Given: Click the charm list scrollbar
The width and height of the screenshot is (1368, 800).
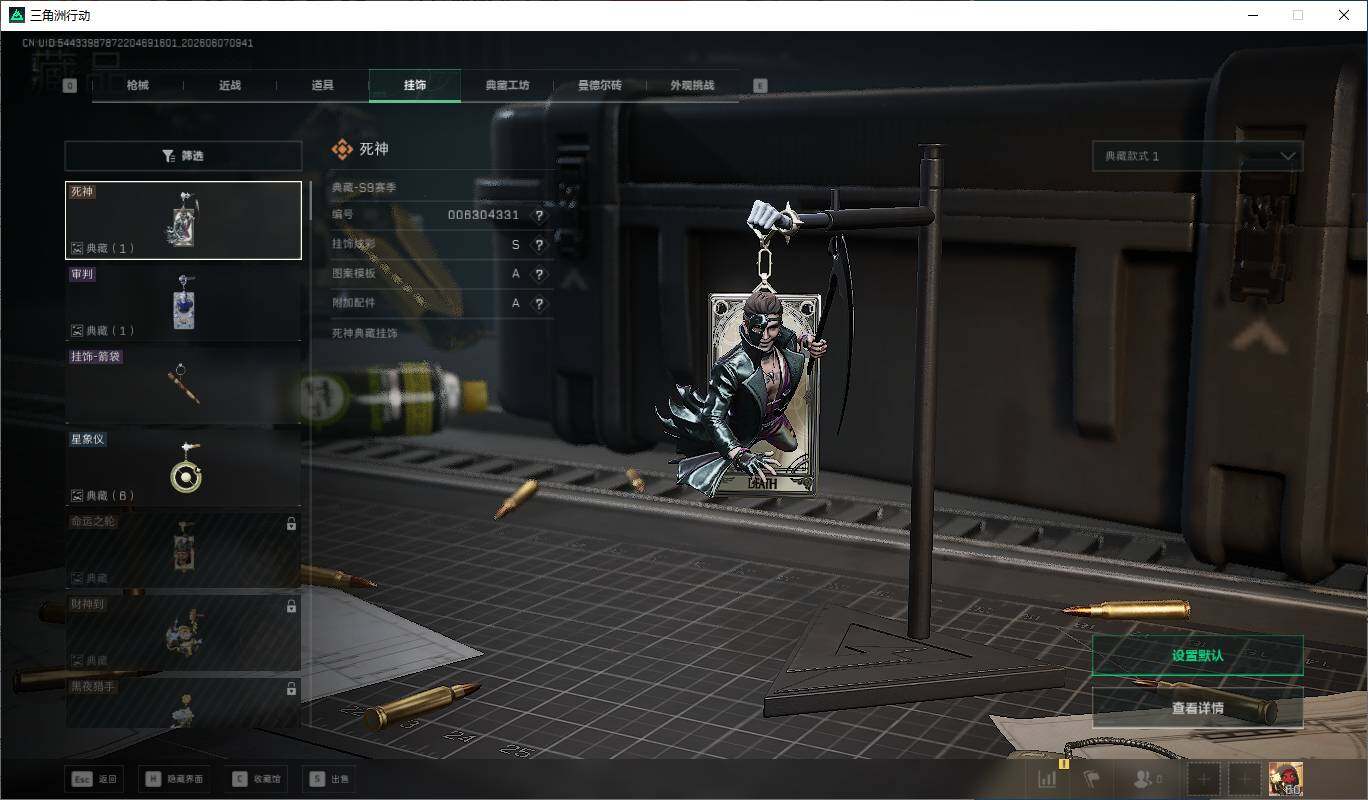Looking at the screenshot, I should point(310,200).
